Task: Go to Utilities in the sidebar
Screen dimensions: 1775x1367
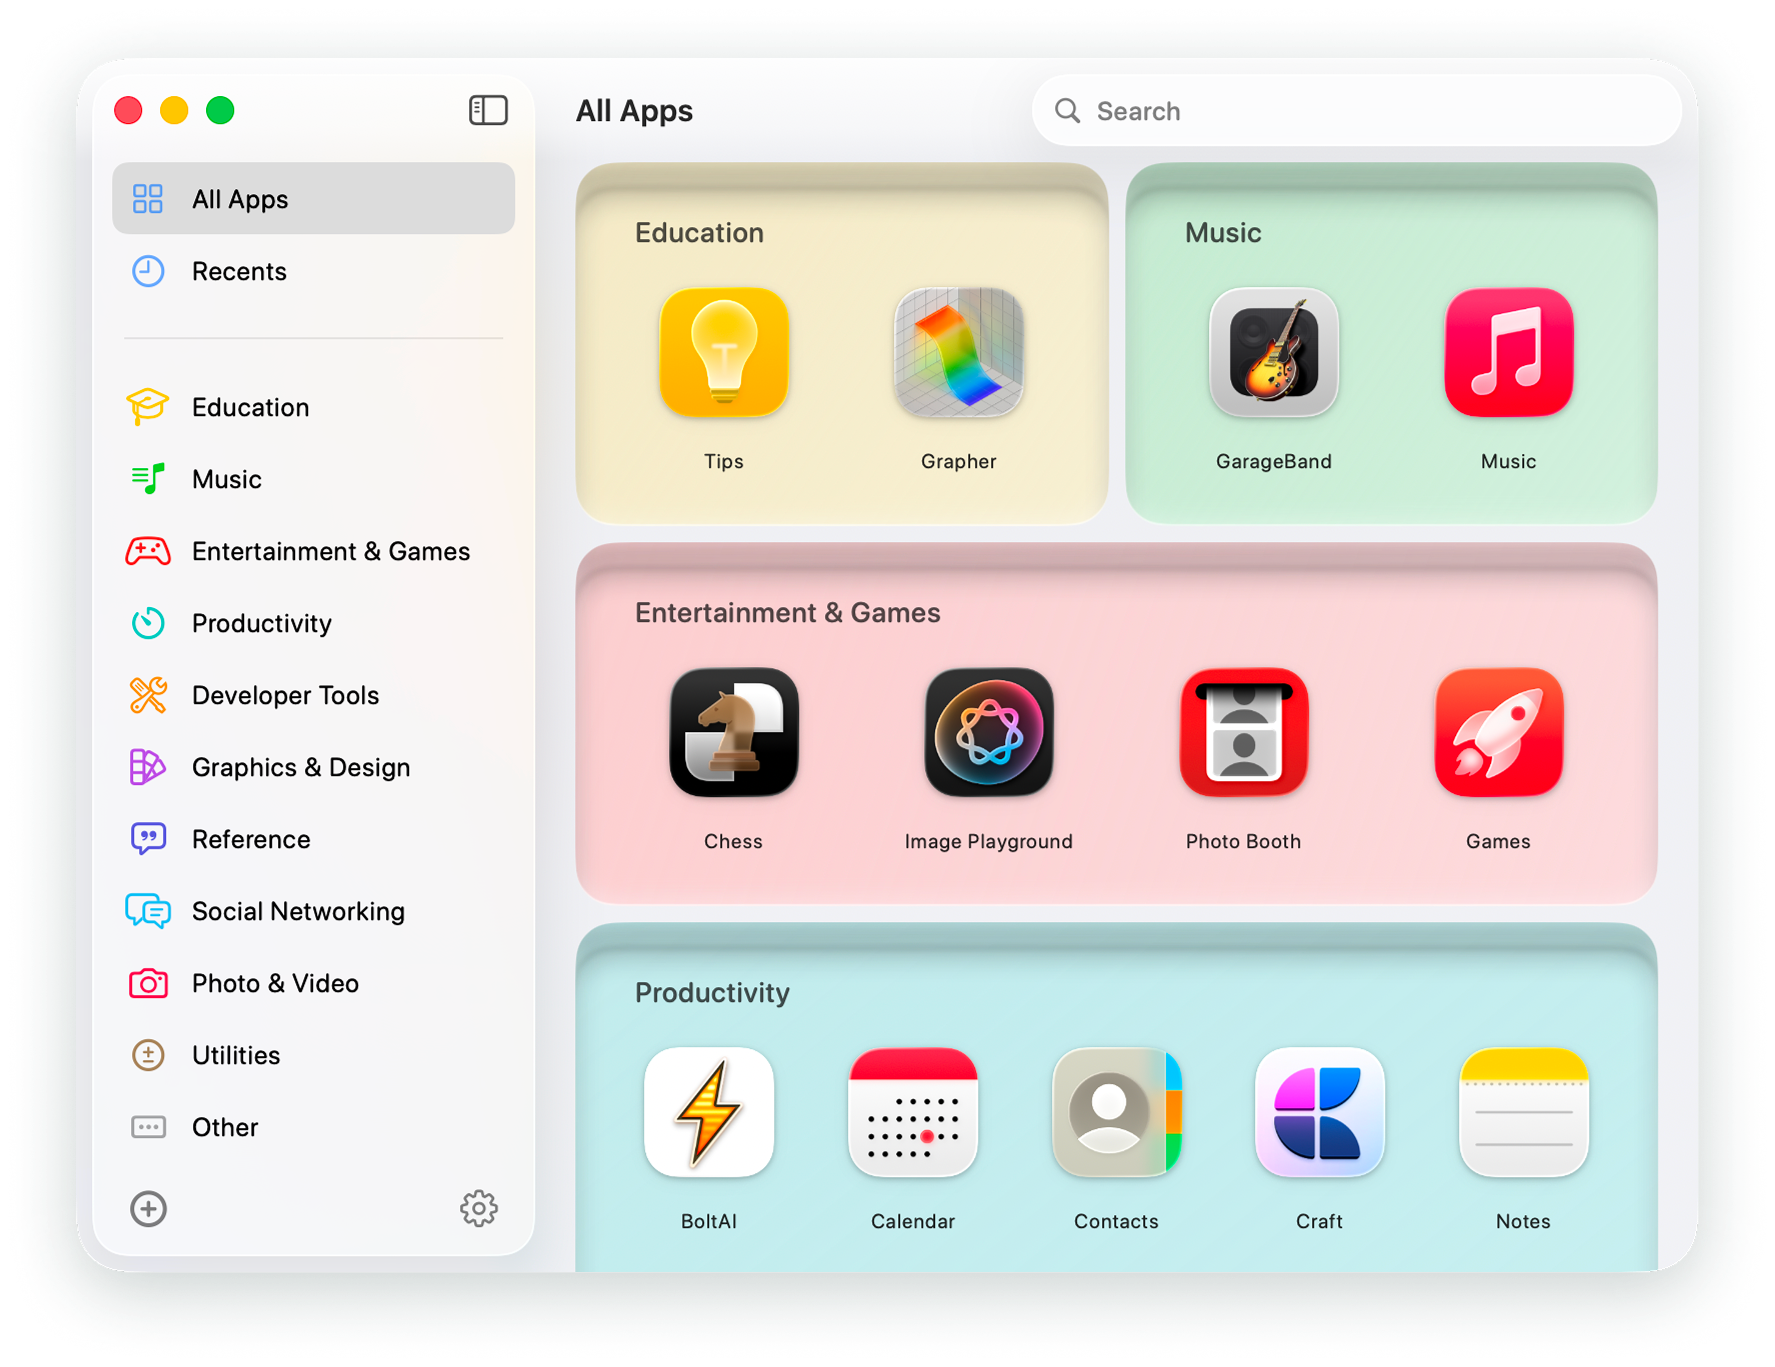Action: (x=236, y=1055)
